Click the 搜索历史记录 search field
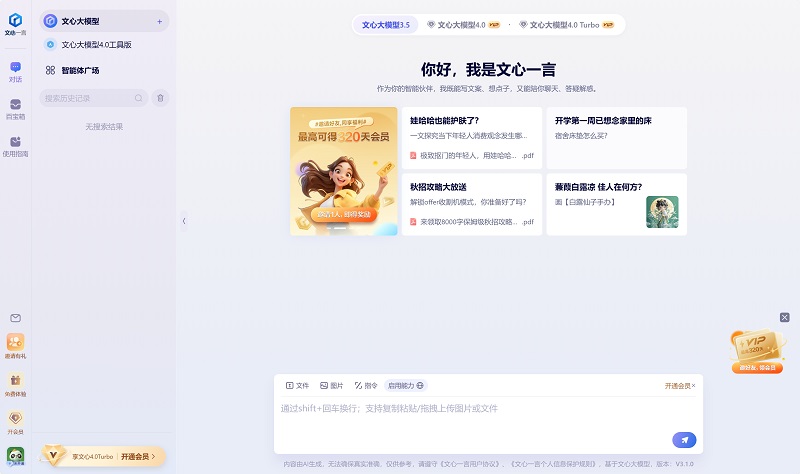 (94, 98)
